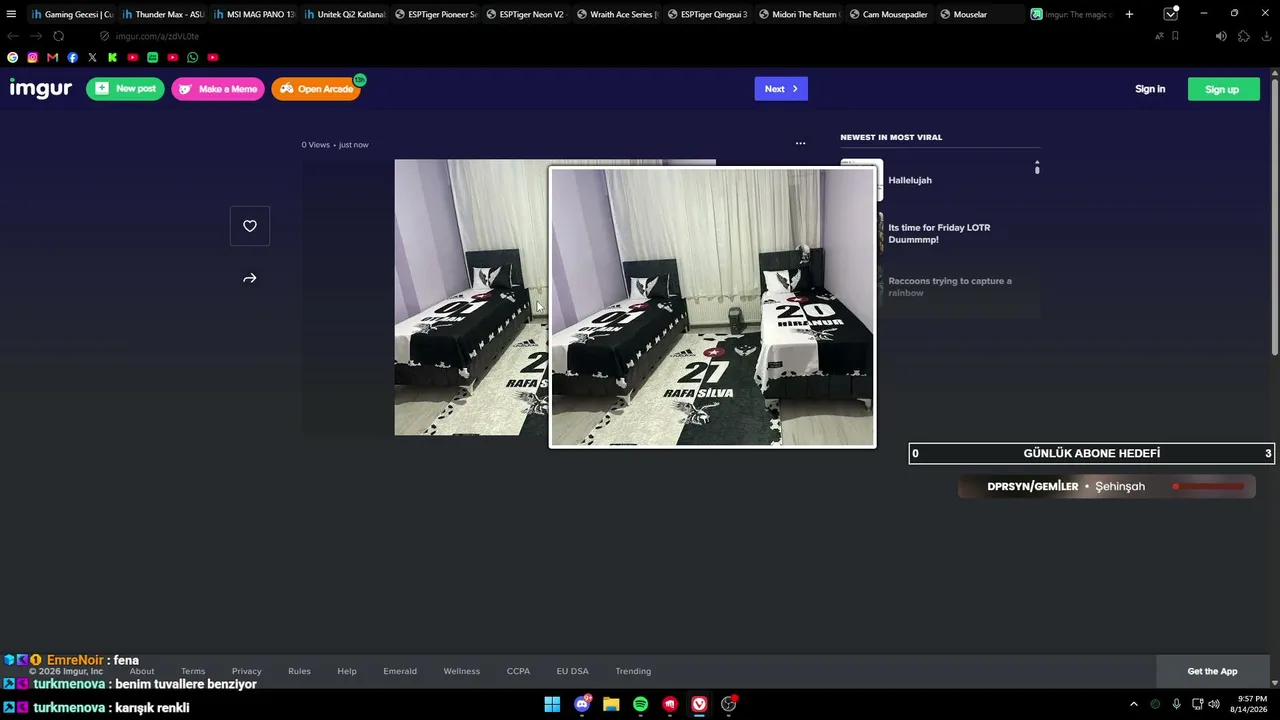Click the Vivaldi taskbar icon
This screenshot has width=1280, height=720.
click(x=700, y=704)
